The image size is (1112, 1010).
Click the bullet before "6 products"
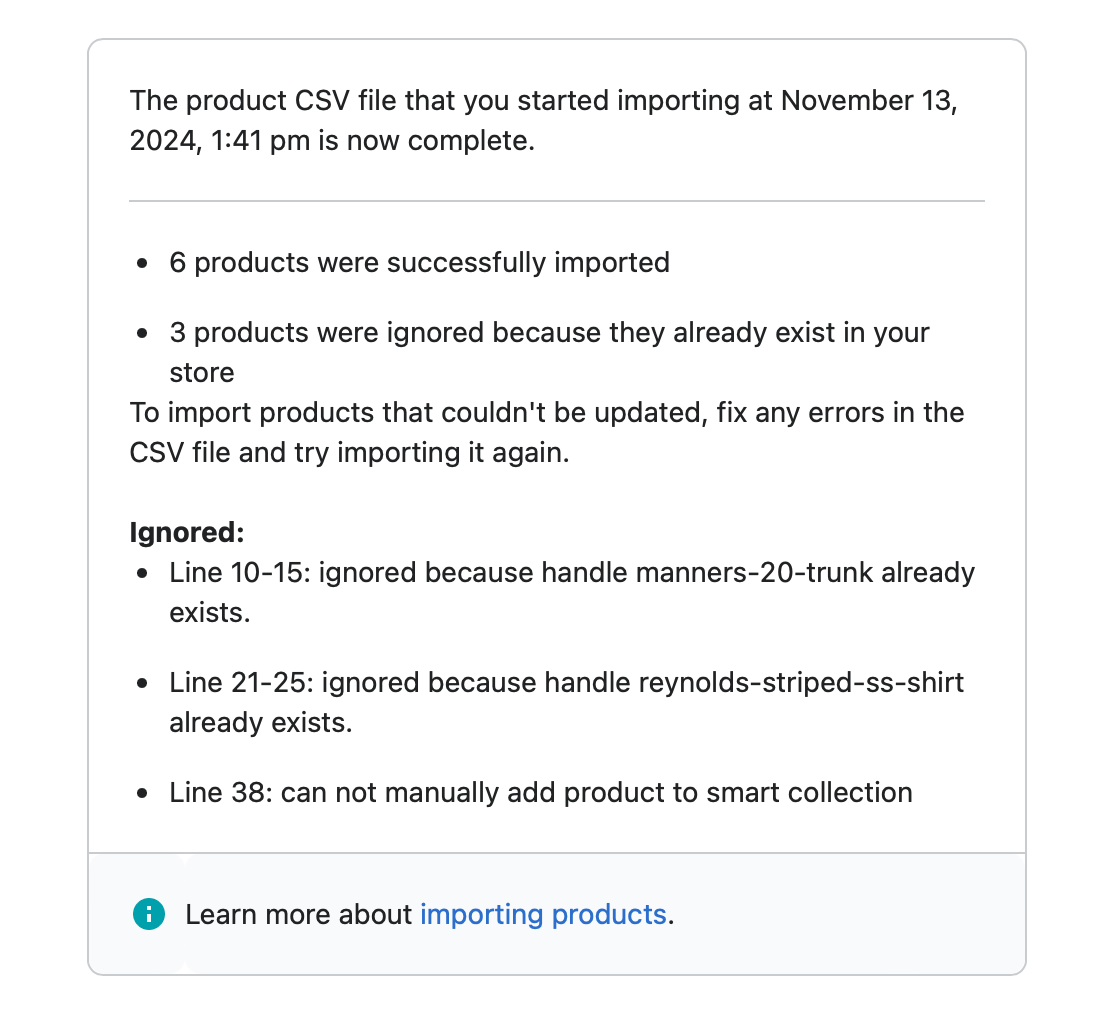[144, 263]
